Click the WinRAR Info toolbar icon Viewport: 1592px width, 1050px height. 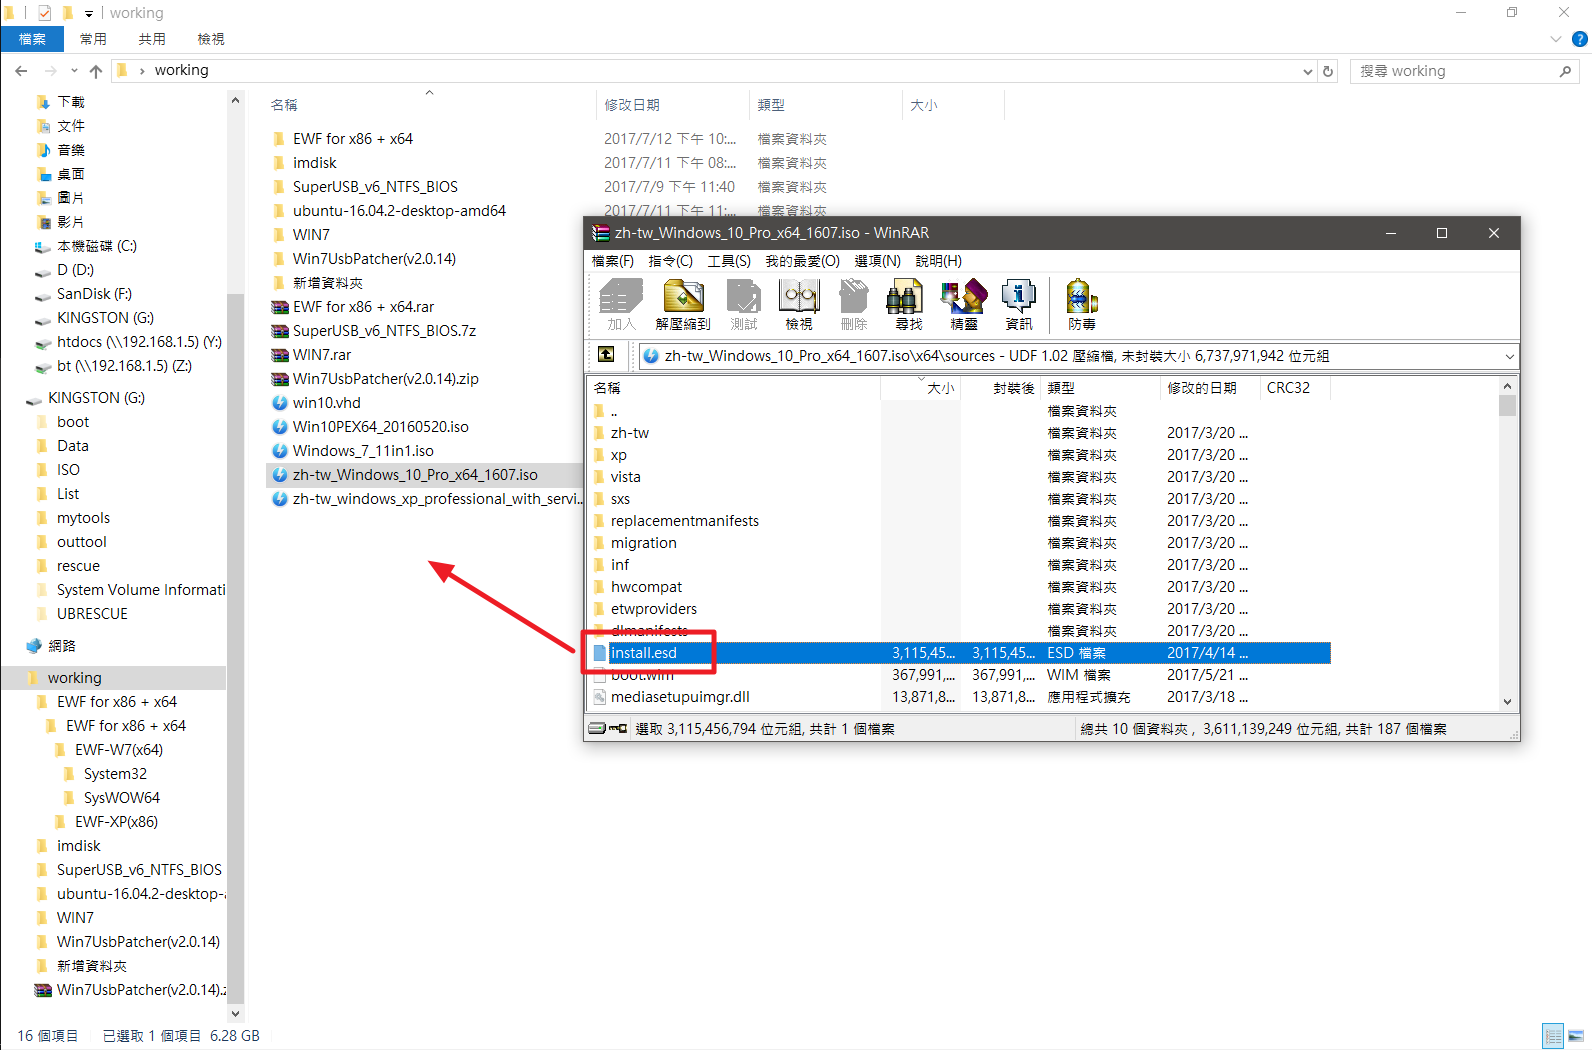click(x=1018, y=304)
